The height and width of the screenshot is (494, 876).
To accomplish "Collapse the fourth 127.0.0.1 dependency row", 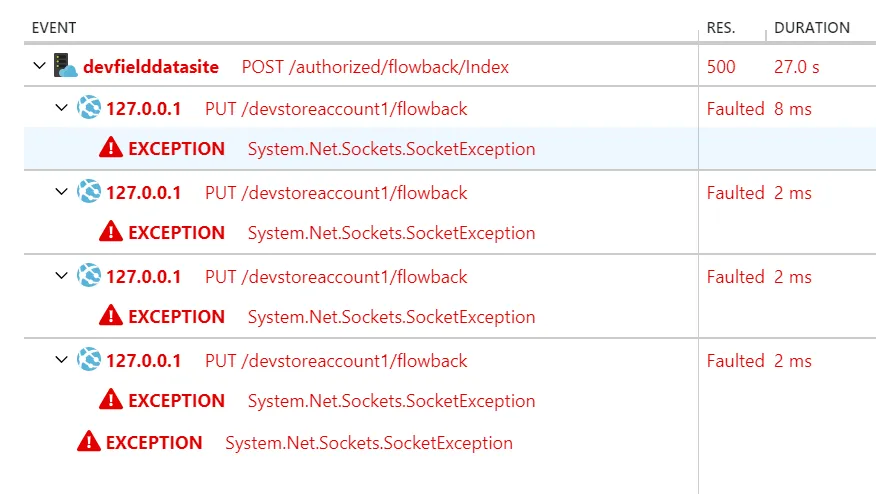I will coord(61,360).
